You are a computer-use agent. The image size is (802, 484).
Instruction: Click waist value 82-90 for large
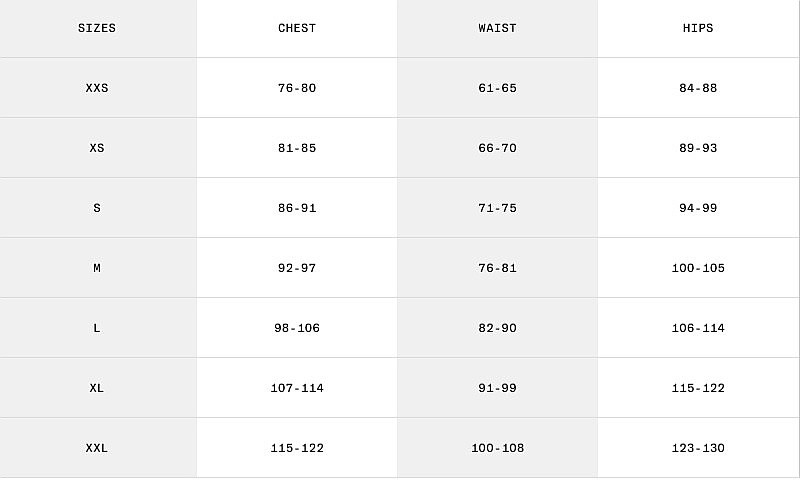pos(497,328)
